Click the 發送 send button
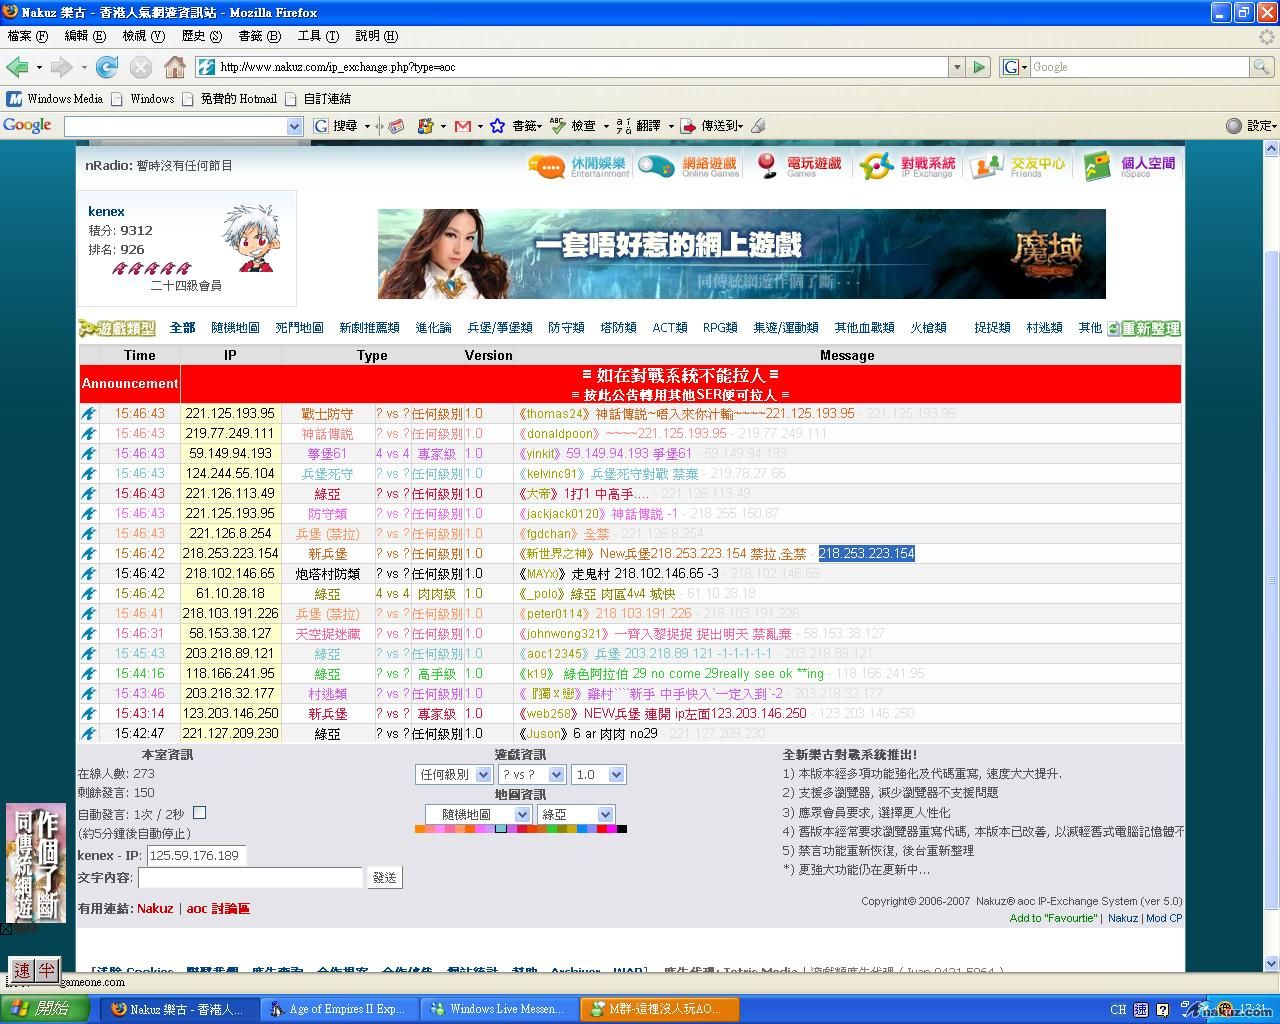Screen dimensions: 1280x1024 click(x=385, y=878)
